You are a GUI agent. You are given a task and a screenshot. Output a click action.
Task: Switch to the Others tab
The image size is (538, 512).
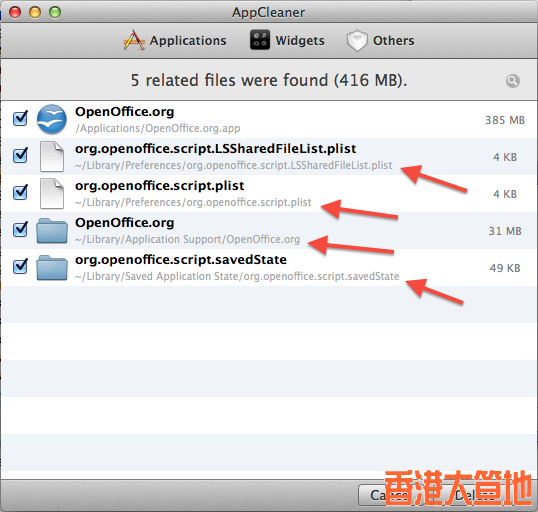[381, 40]
